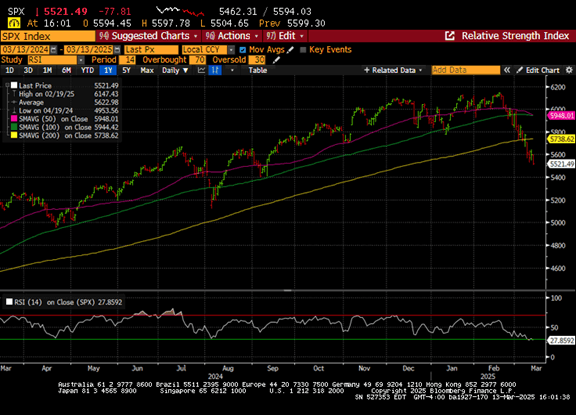
Task: Click the pencil icon after Oversold field
Action: tap(276, 60)
